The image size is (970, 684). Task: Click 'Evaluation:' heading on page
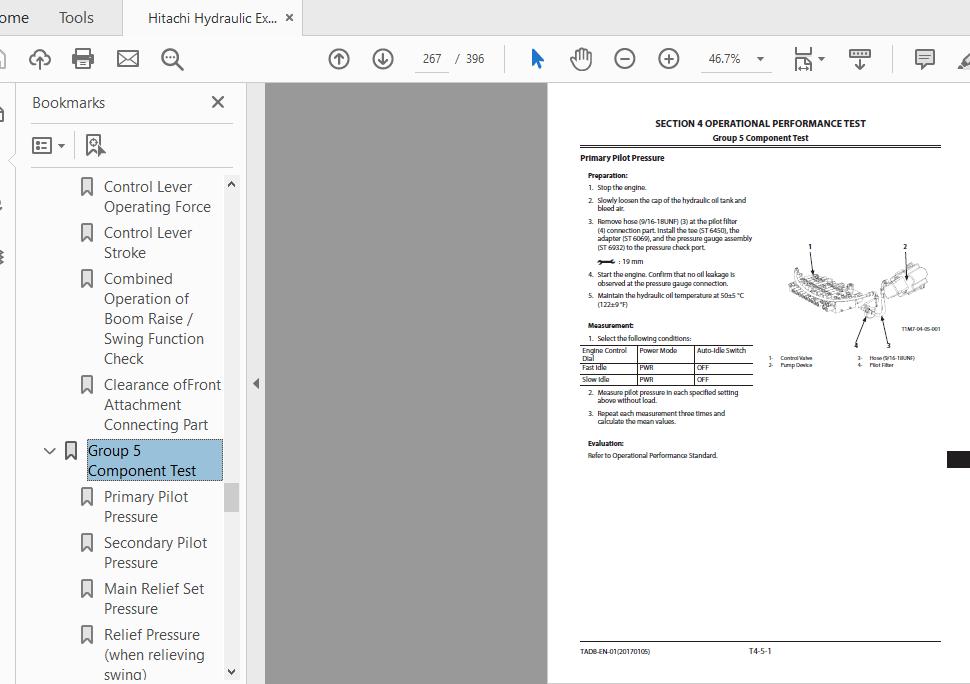pyautogui.click(x=605, y=443)
